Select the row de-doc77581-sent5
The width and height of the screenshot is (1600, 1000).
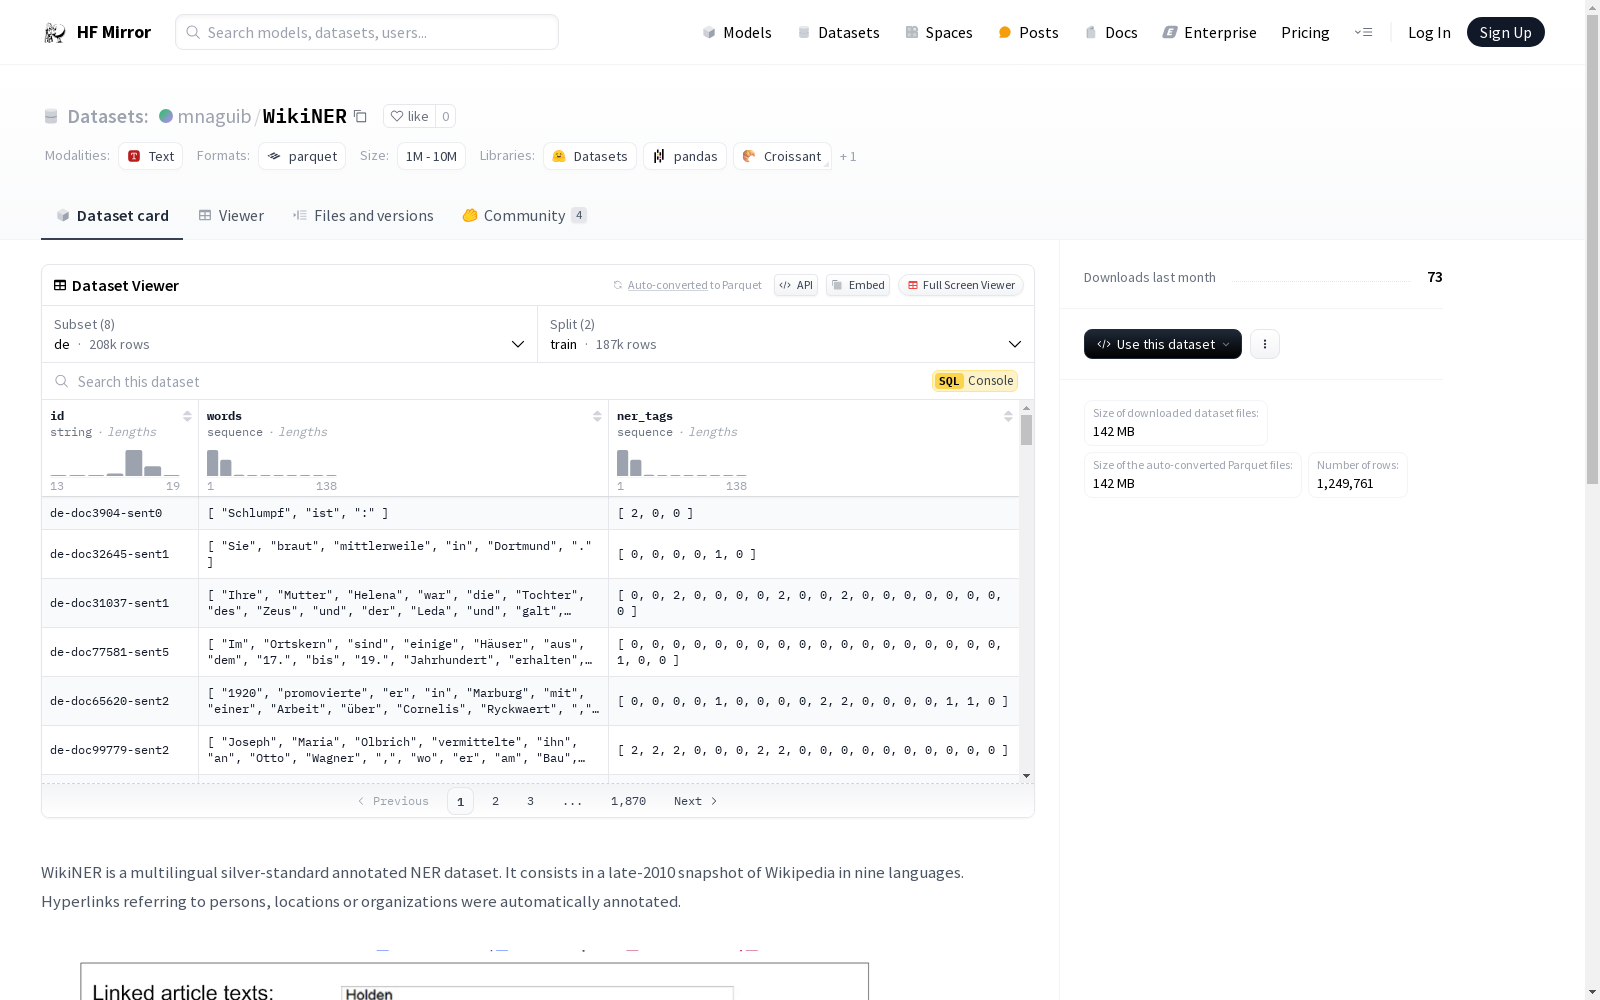(x=530, y=652)
